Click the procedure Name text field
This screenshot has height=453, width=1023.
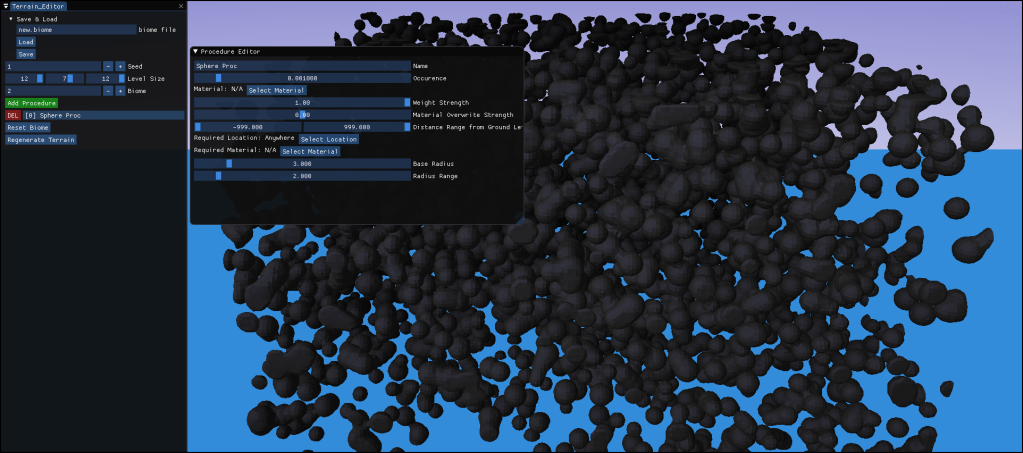point(301,65)
